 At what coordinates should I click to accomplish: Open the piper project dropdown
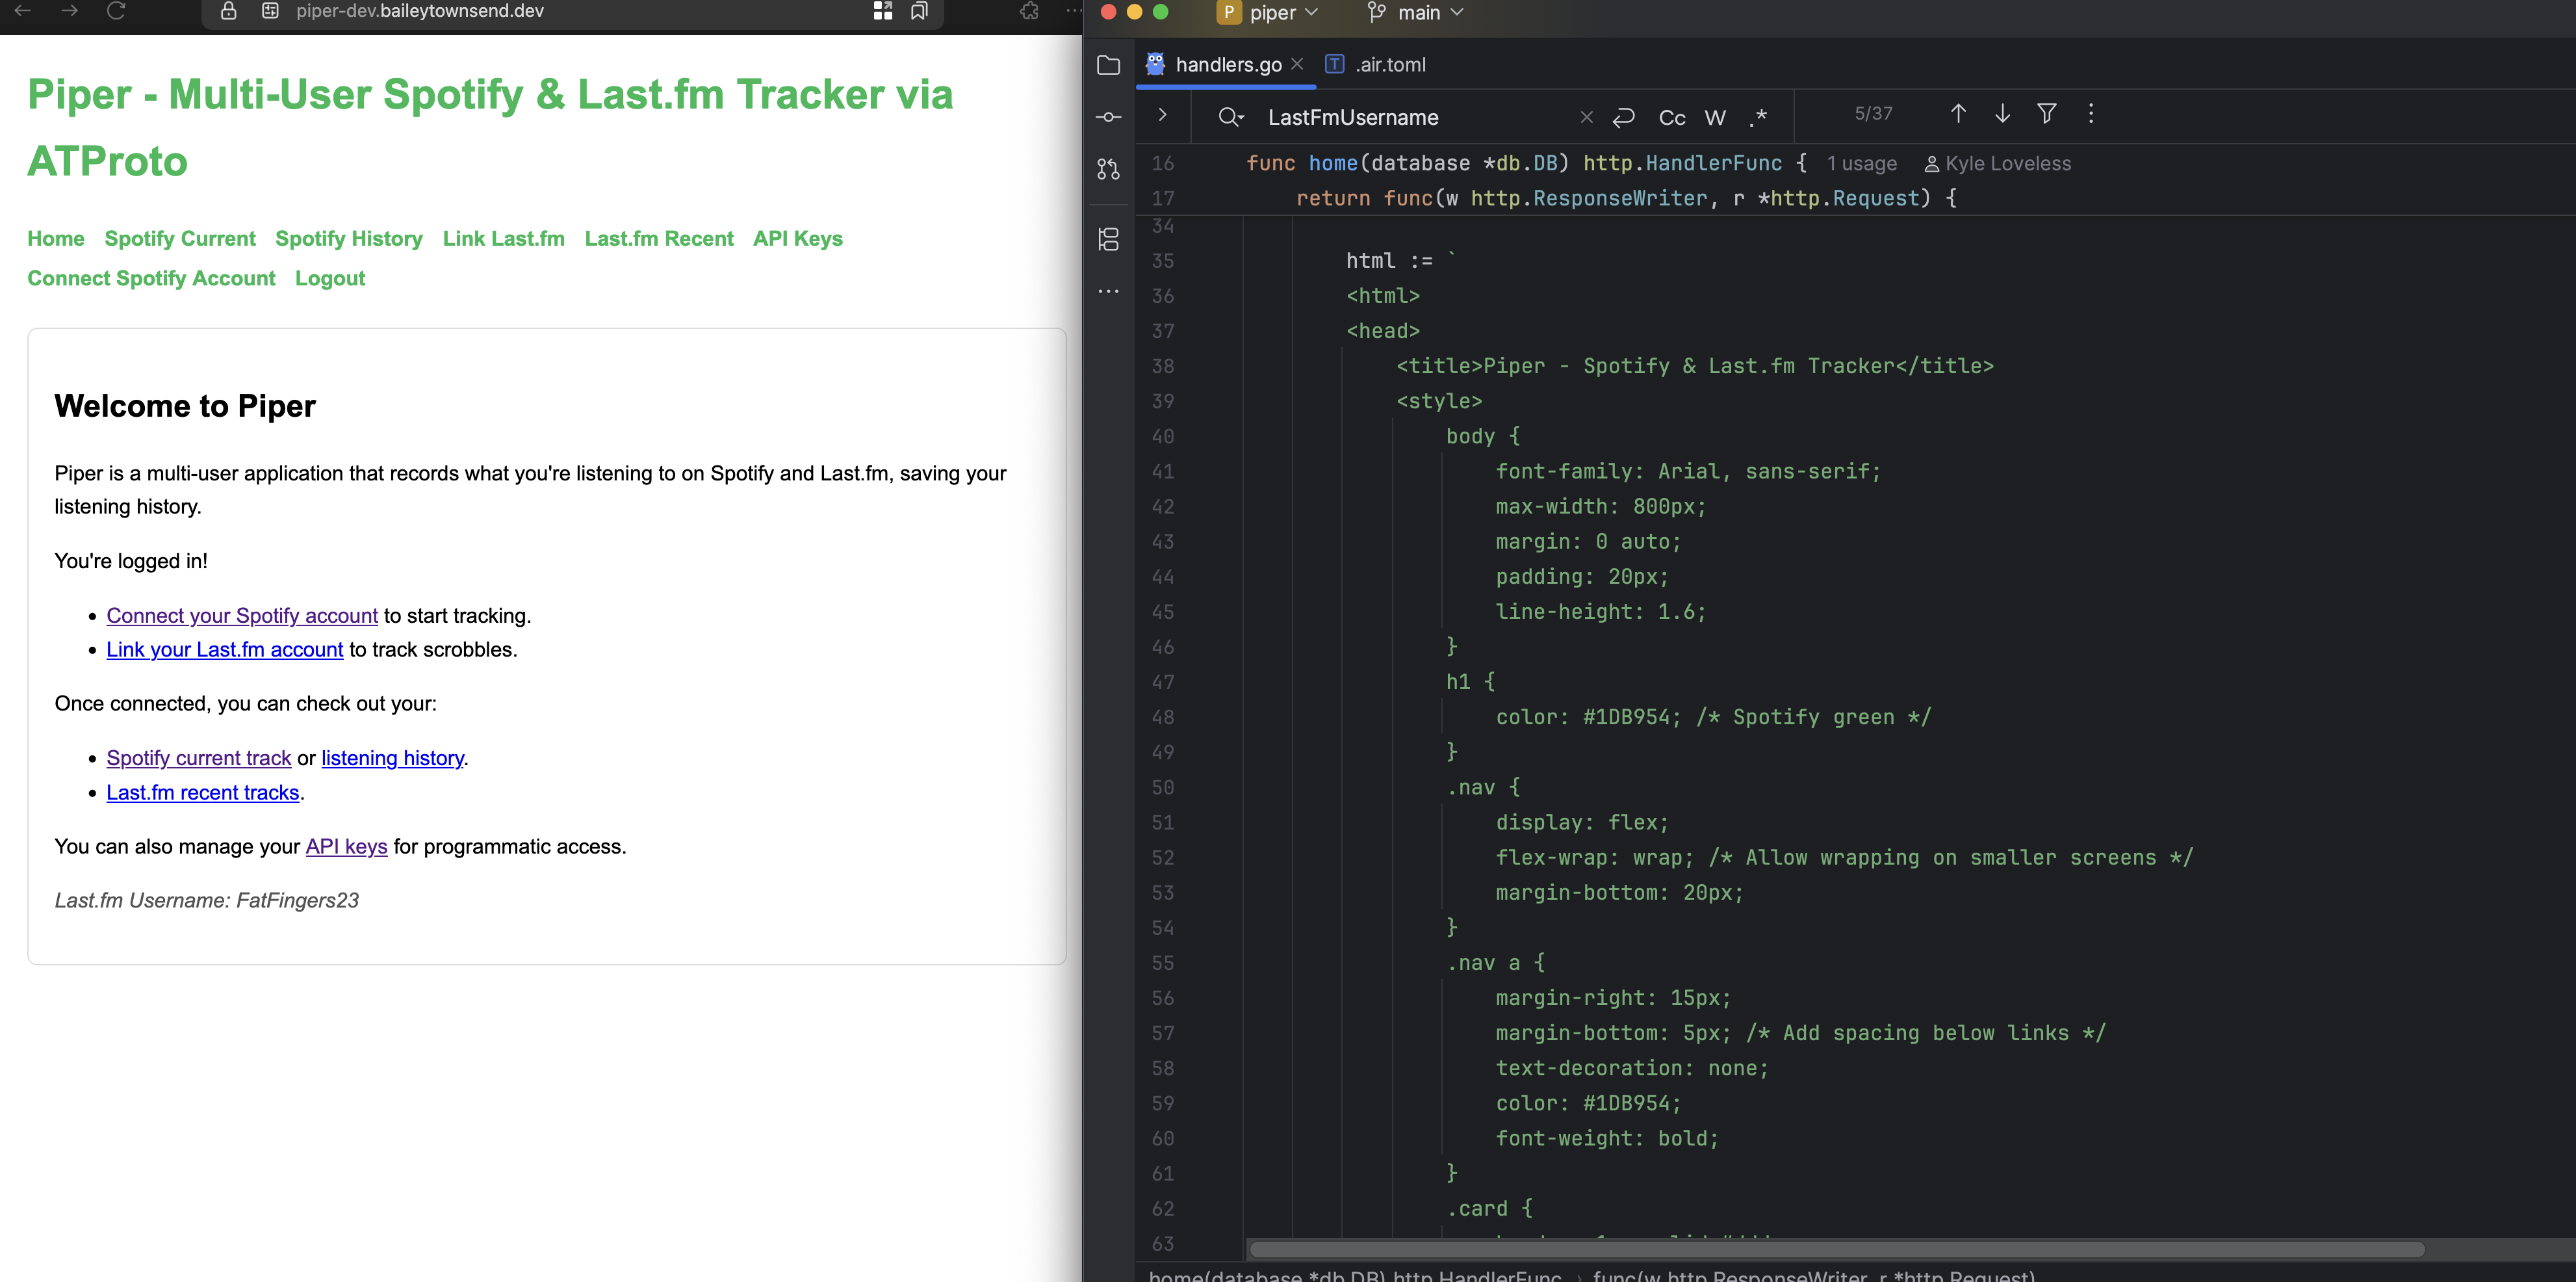tap(1270, 13)
